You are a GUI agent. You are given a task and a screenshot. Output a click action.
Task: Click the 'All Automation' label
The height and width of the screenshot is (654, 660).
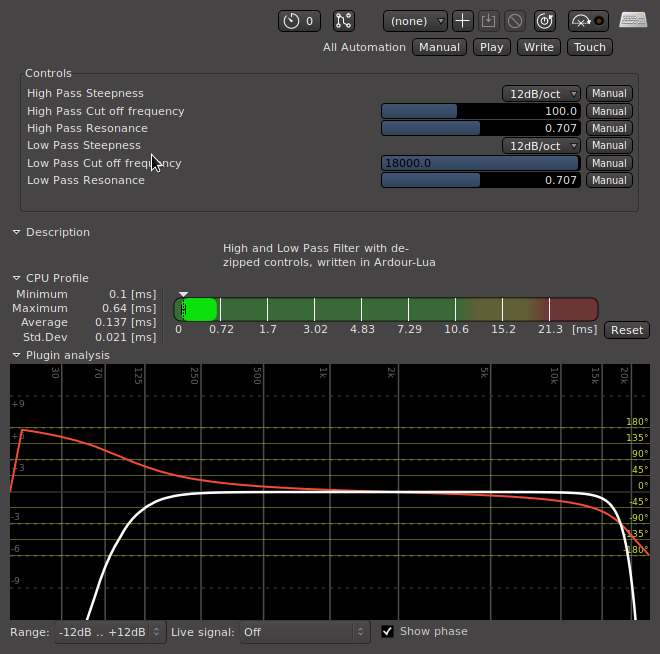click(364, 47)
